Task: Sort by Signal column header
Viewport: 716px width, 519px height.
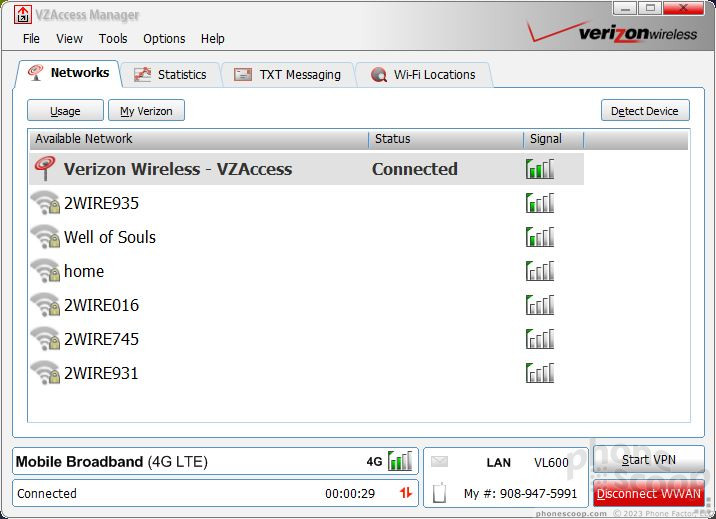Action: (553, 139)
